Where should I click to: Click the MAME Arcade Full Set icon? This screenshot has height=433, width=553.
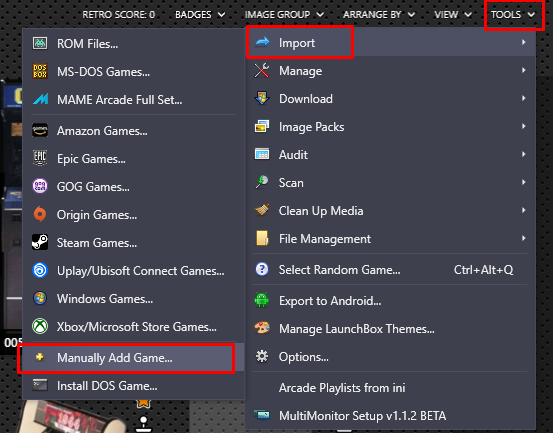point(41,99)
